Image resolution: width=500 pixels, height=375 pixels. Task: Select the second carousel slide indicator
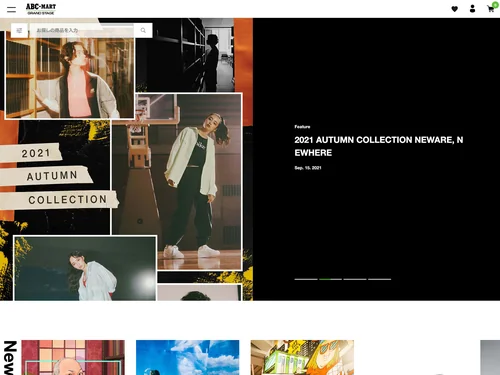(330, 279)
